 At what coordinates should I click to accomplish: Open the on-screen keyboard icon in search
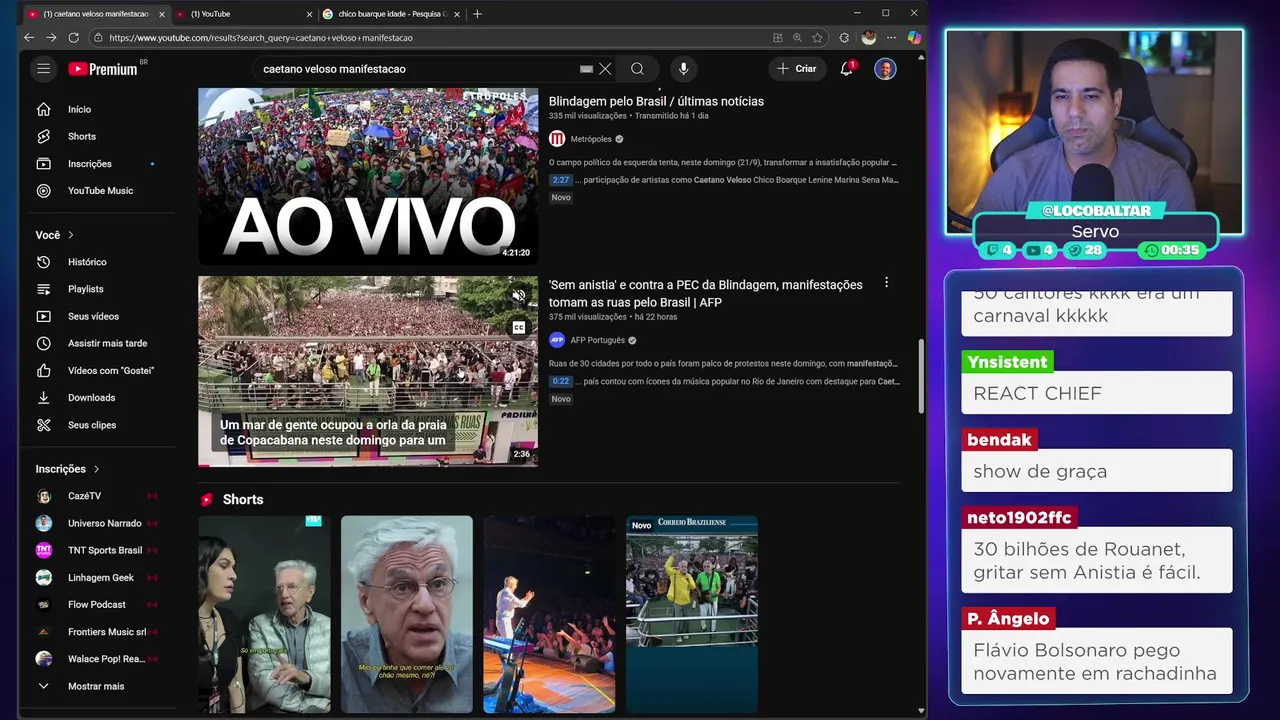[x=587, y=69]
